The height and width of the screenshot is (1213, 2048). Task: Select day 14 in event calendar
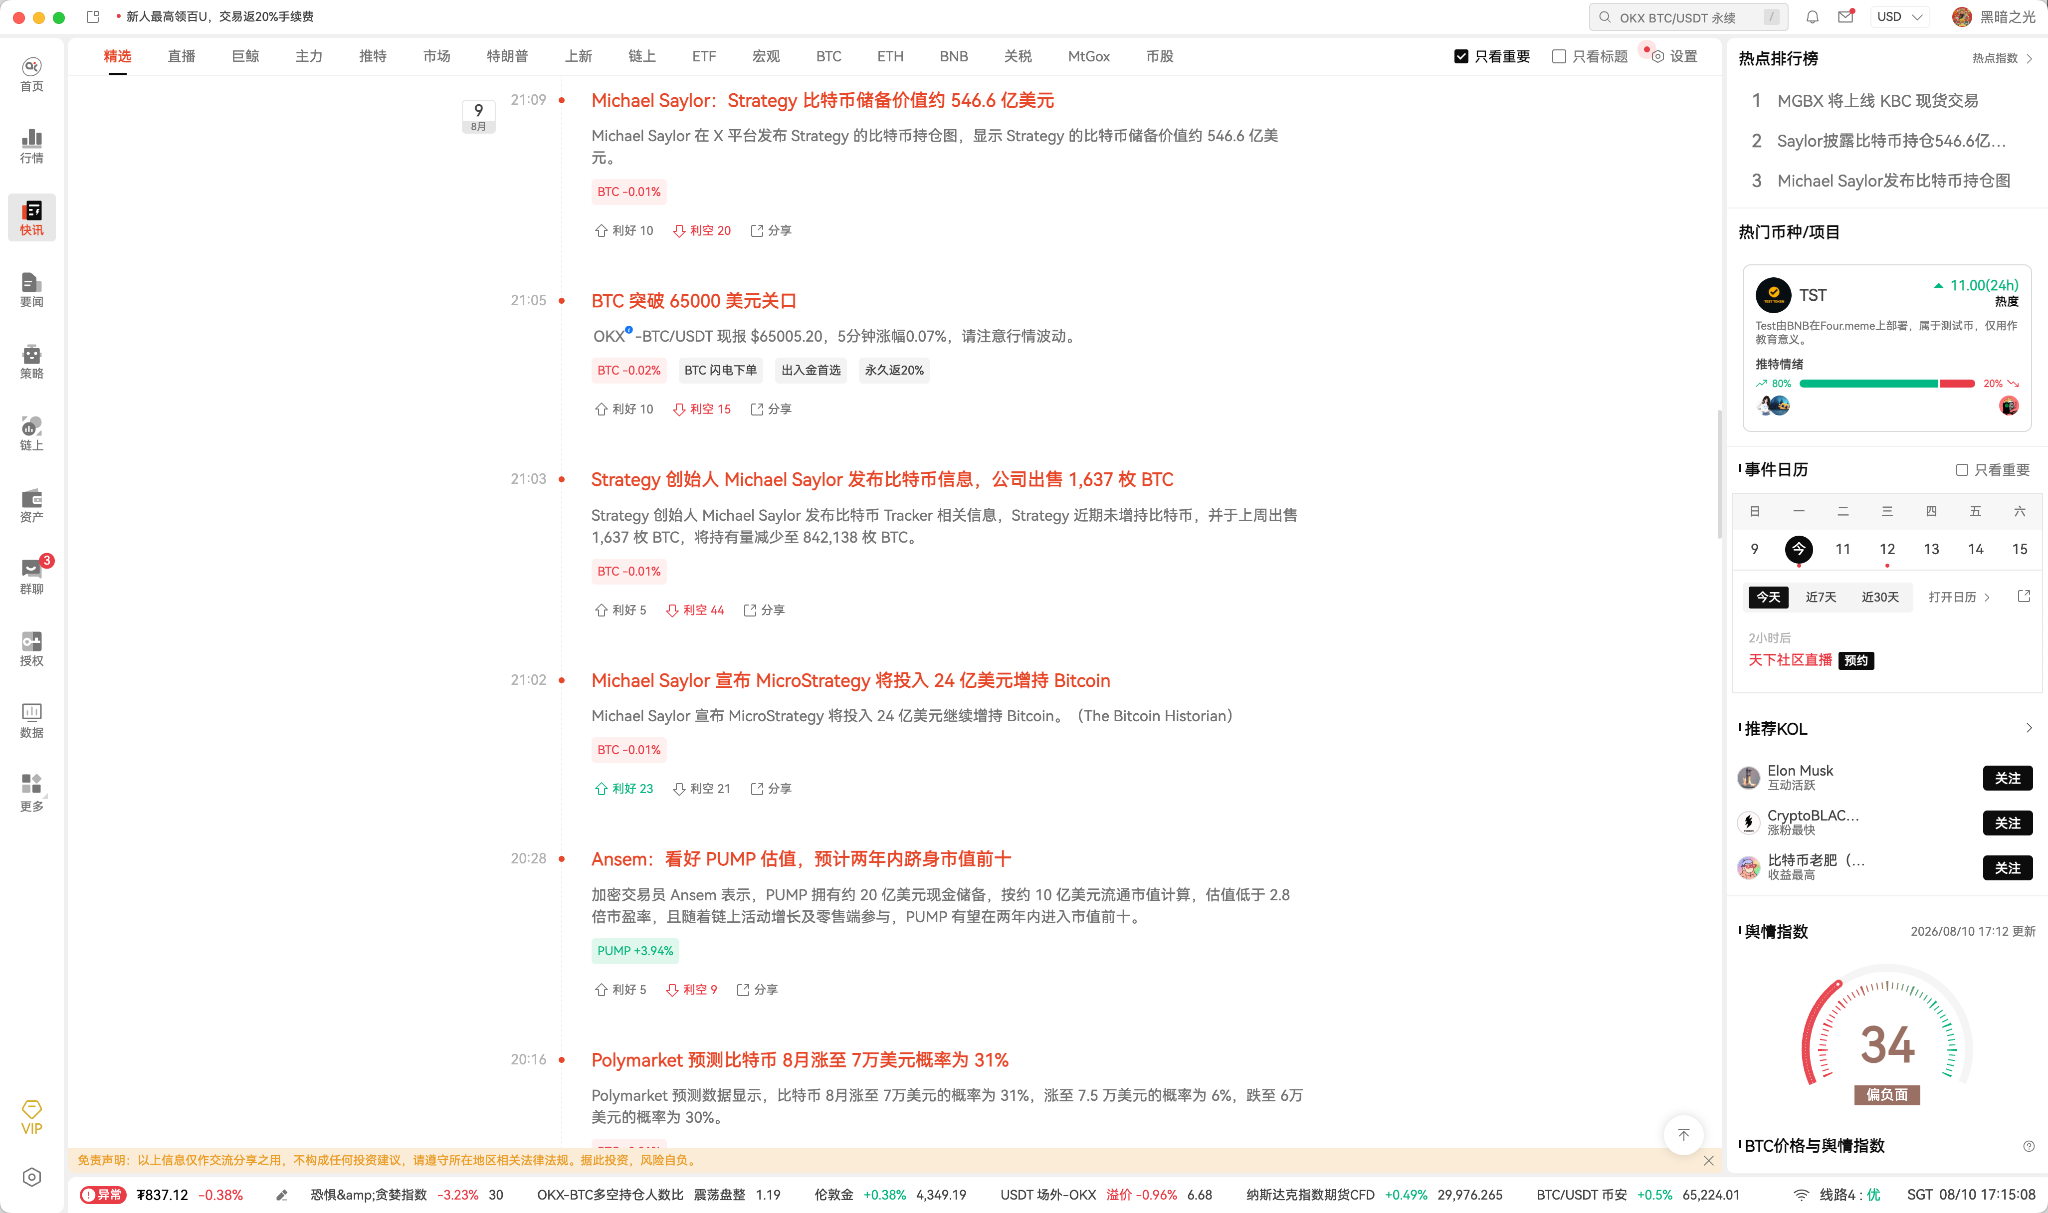[x=1975, y=549]
